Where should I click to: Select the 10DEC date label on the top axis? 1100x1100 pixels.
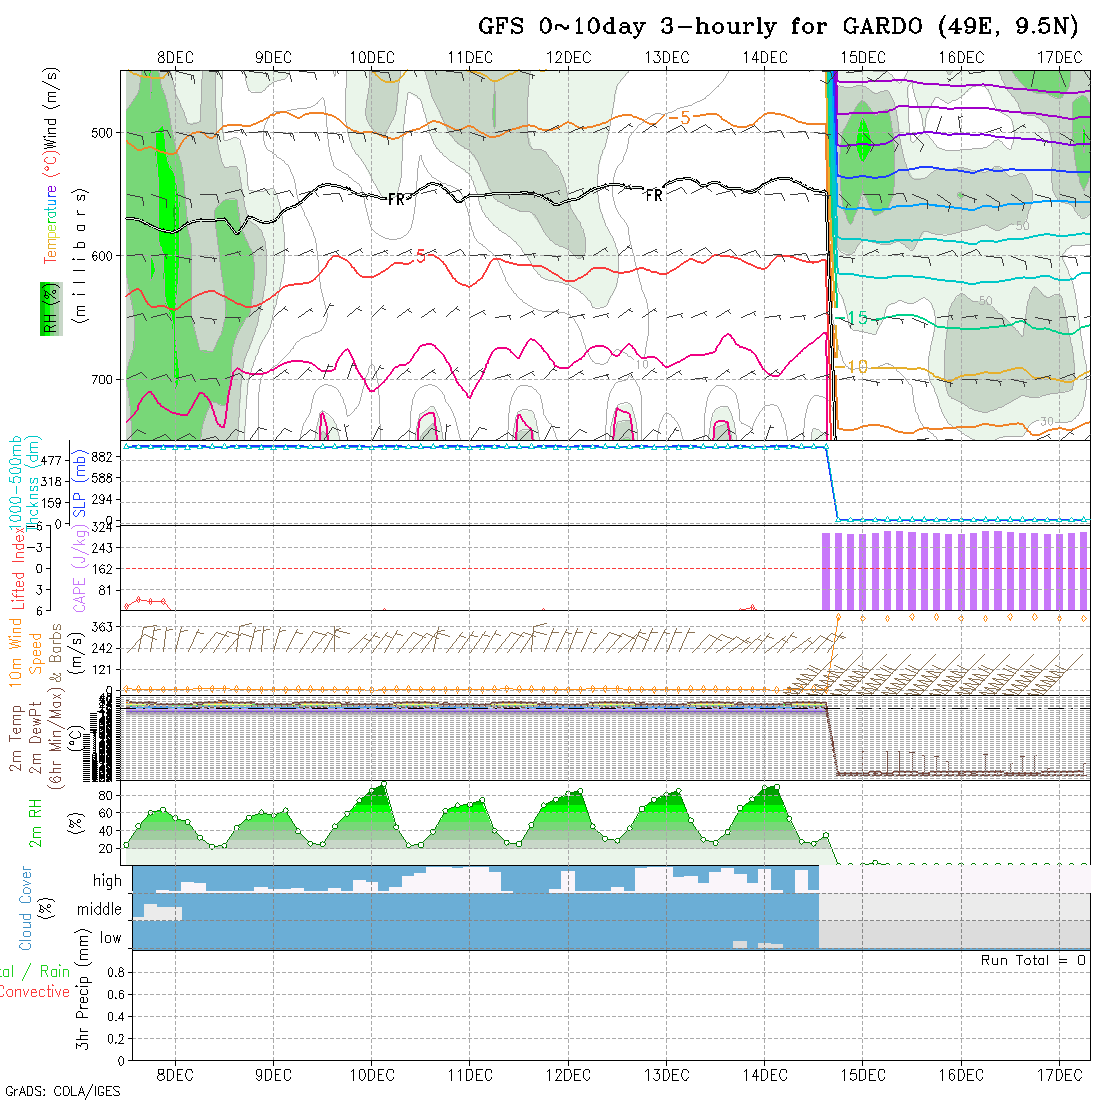371,57
